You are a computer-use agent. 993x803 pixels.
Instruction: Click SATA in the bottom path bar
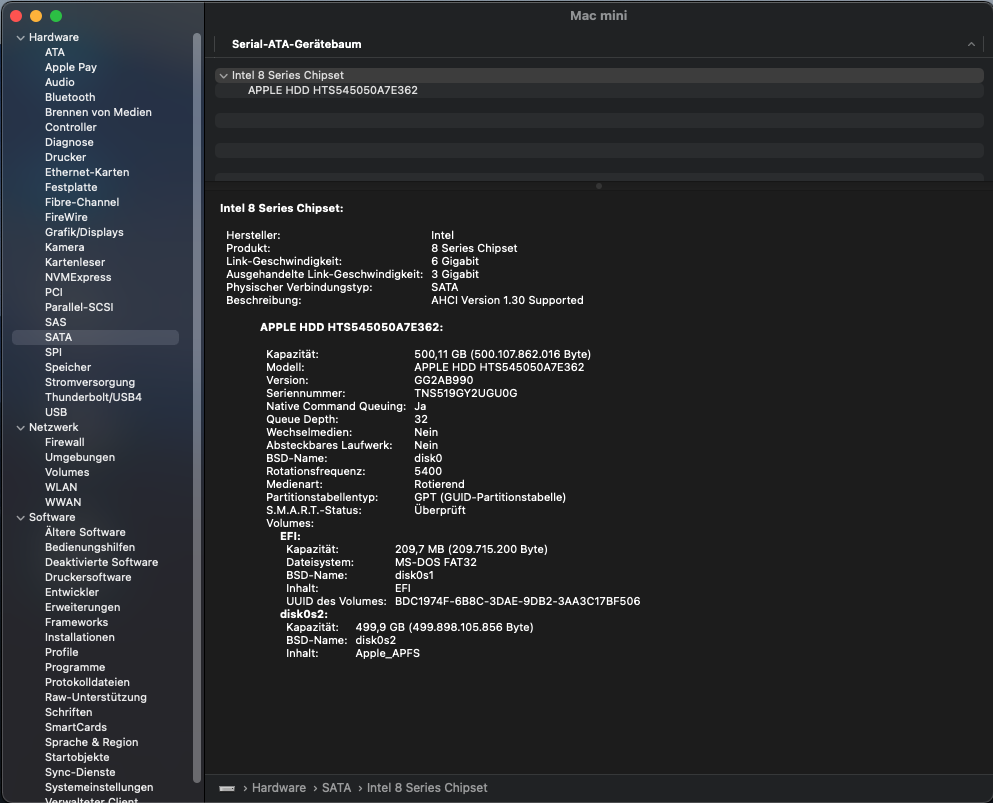pos(336,788)
